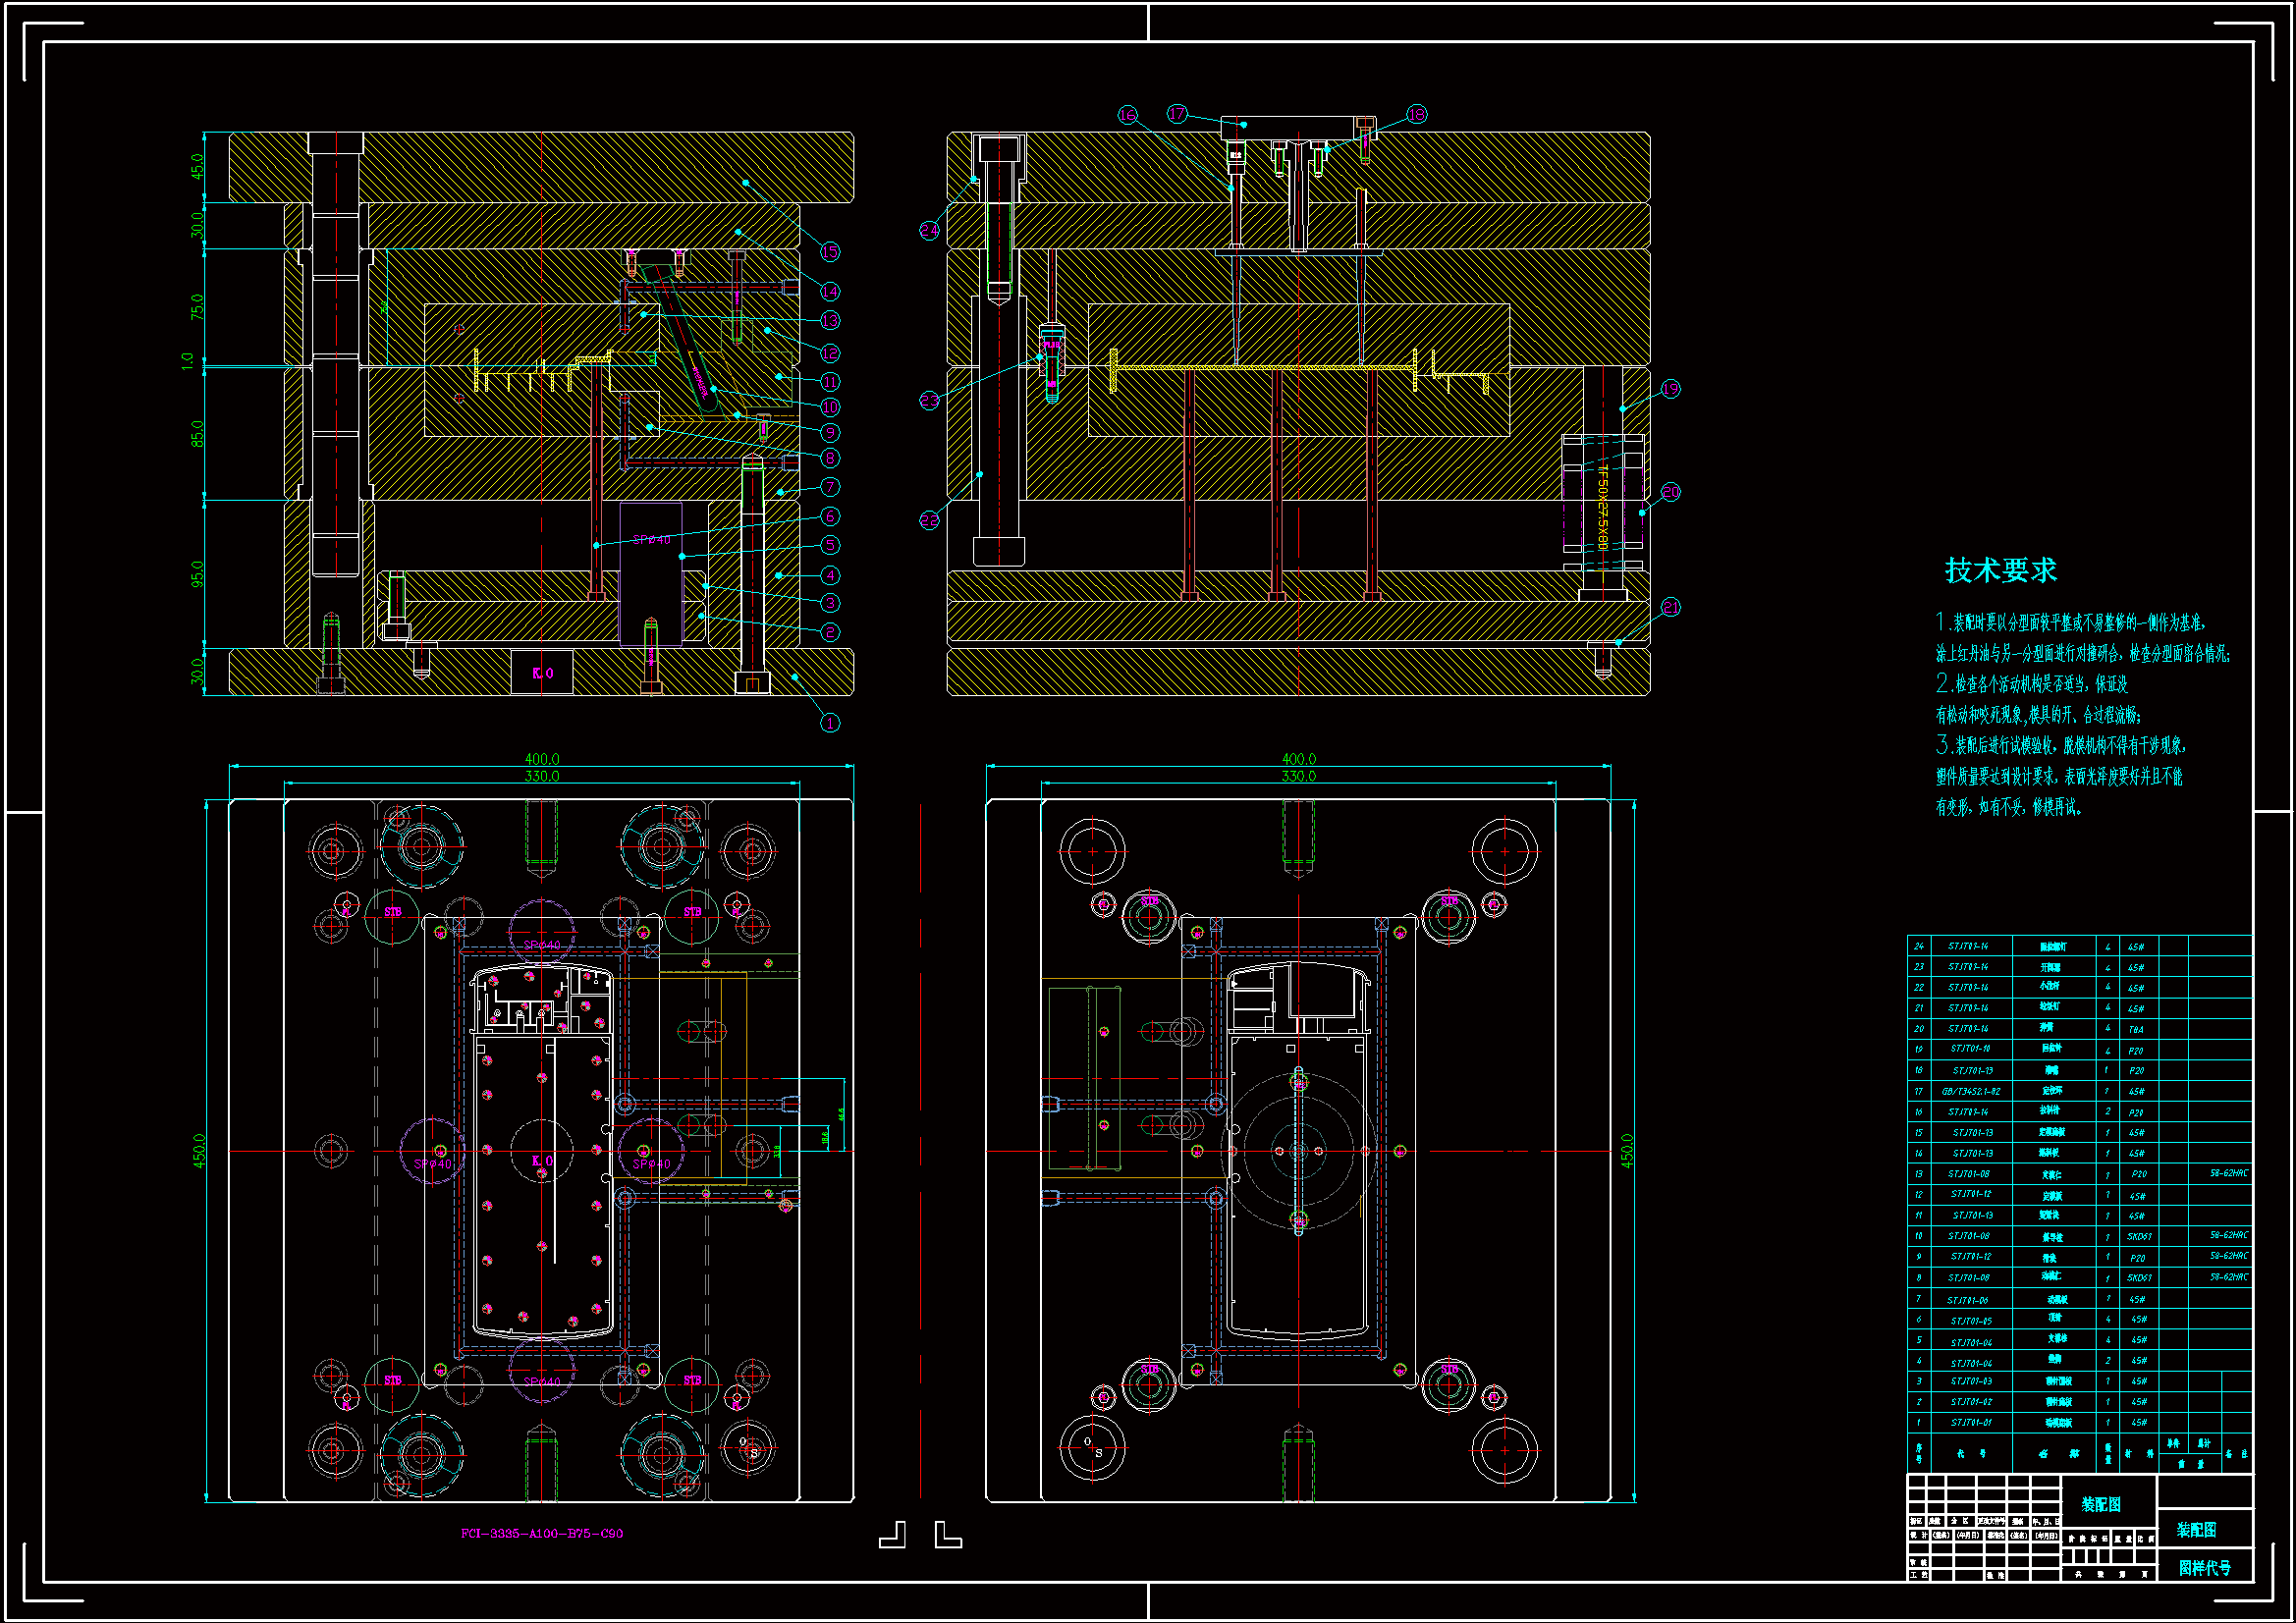This screenshot has width=2296, height=1623.
Task: Click the 图样代号 title block cell
Action: pyautogui.click(x=2204, y=1567)
